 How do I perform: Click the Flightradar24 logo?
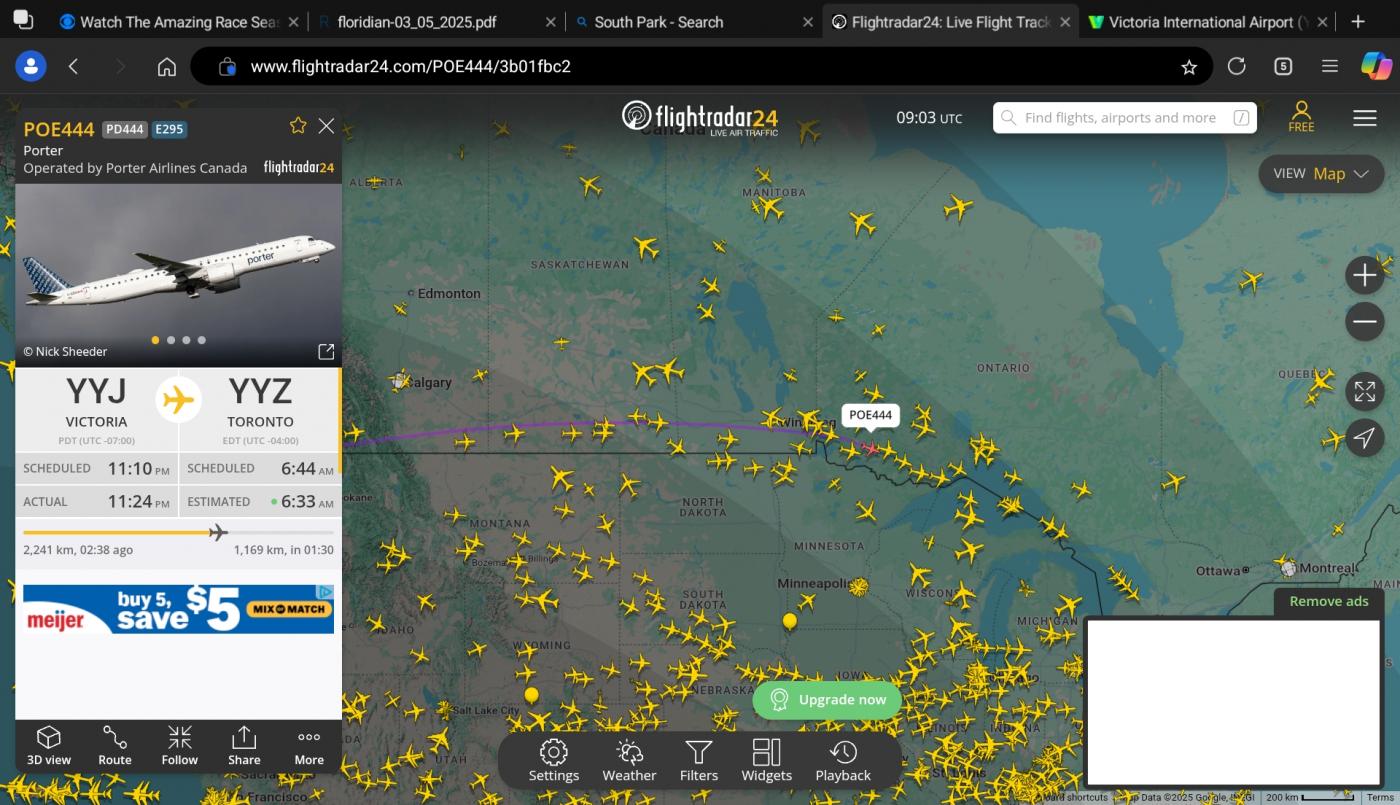pos(700,117)
